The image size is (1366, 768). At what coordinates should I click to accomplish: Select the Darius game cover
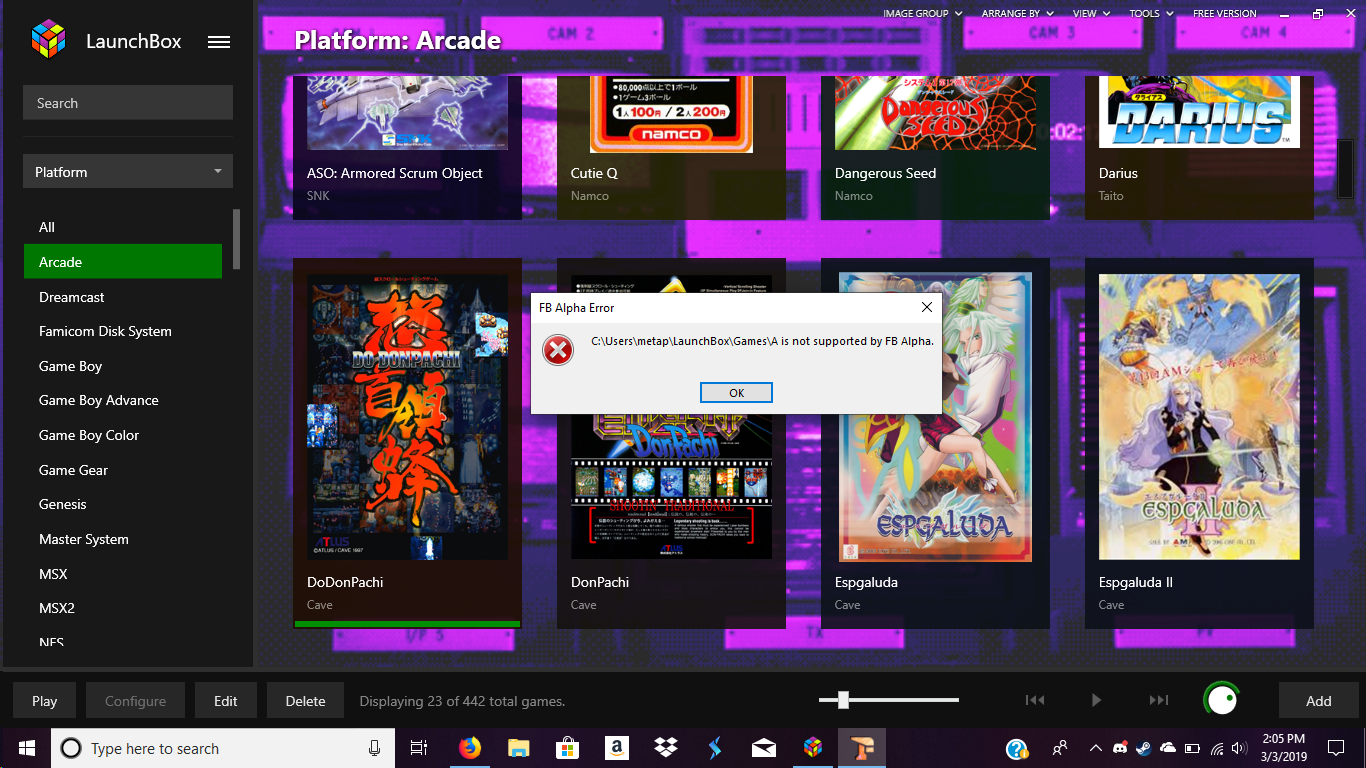[1199, 111]
